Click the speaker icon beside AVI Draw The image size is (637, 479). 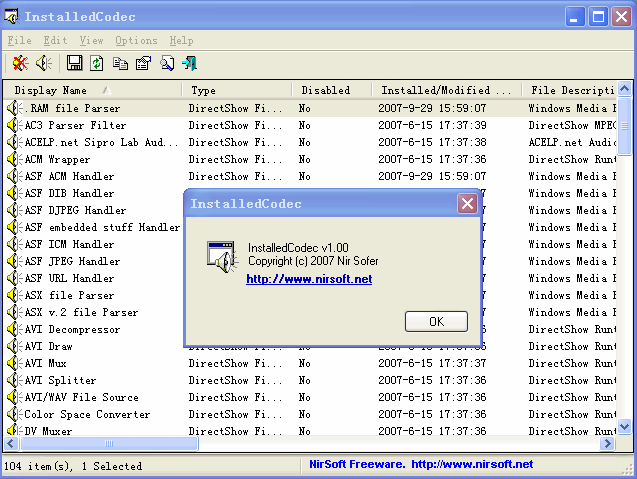click(x=15, y=346)
